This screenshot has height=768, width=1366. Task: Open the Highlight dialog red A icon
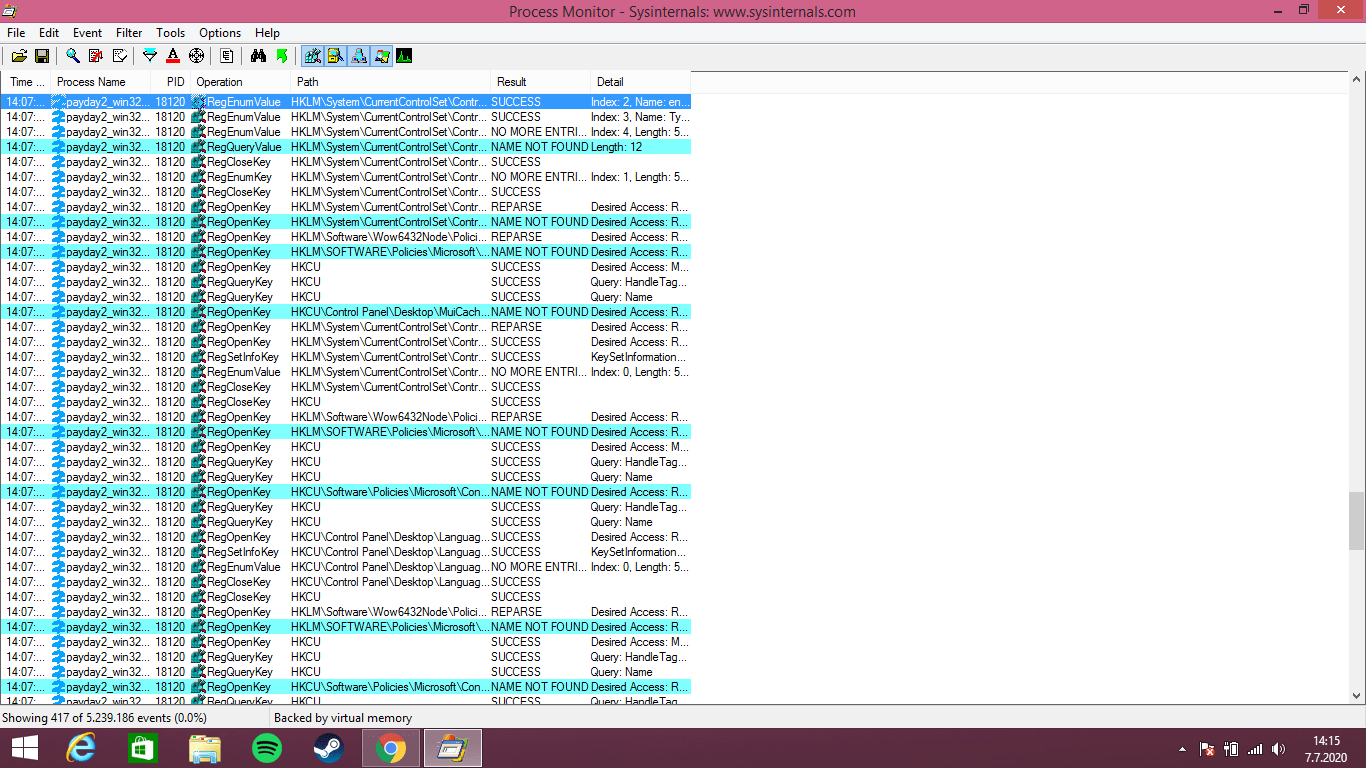click(x=173, y=56)
